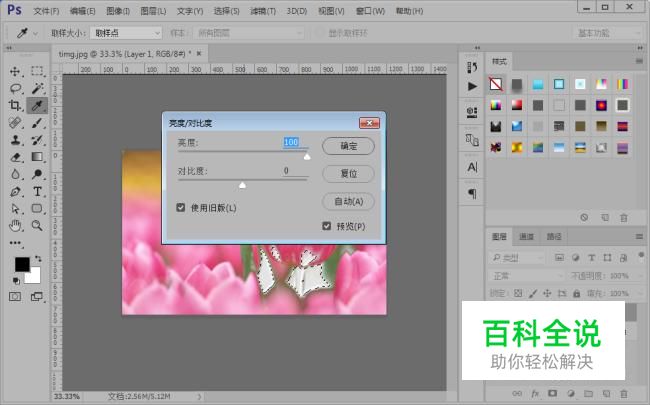Image resolution: width=650 pixels, height=405 pixels.
Task: Choose the Magic Wand tool
Action: [36, 88]
